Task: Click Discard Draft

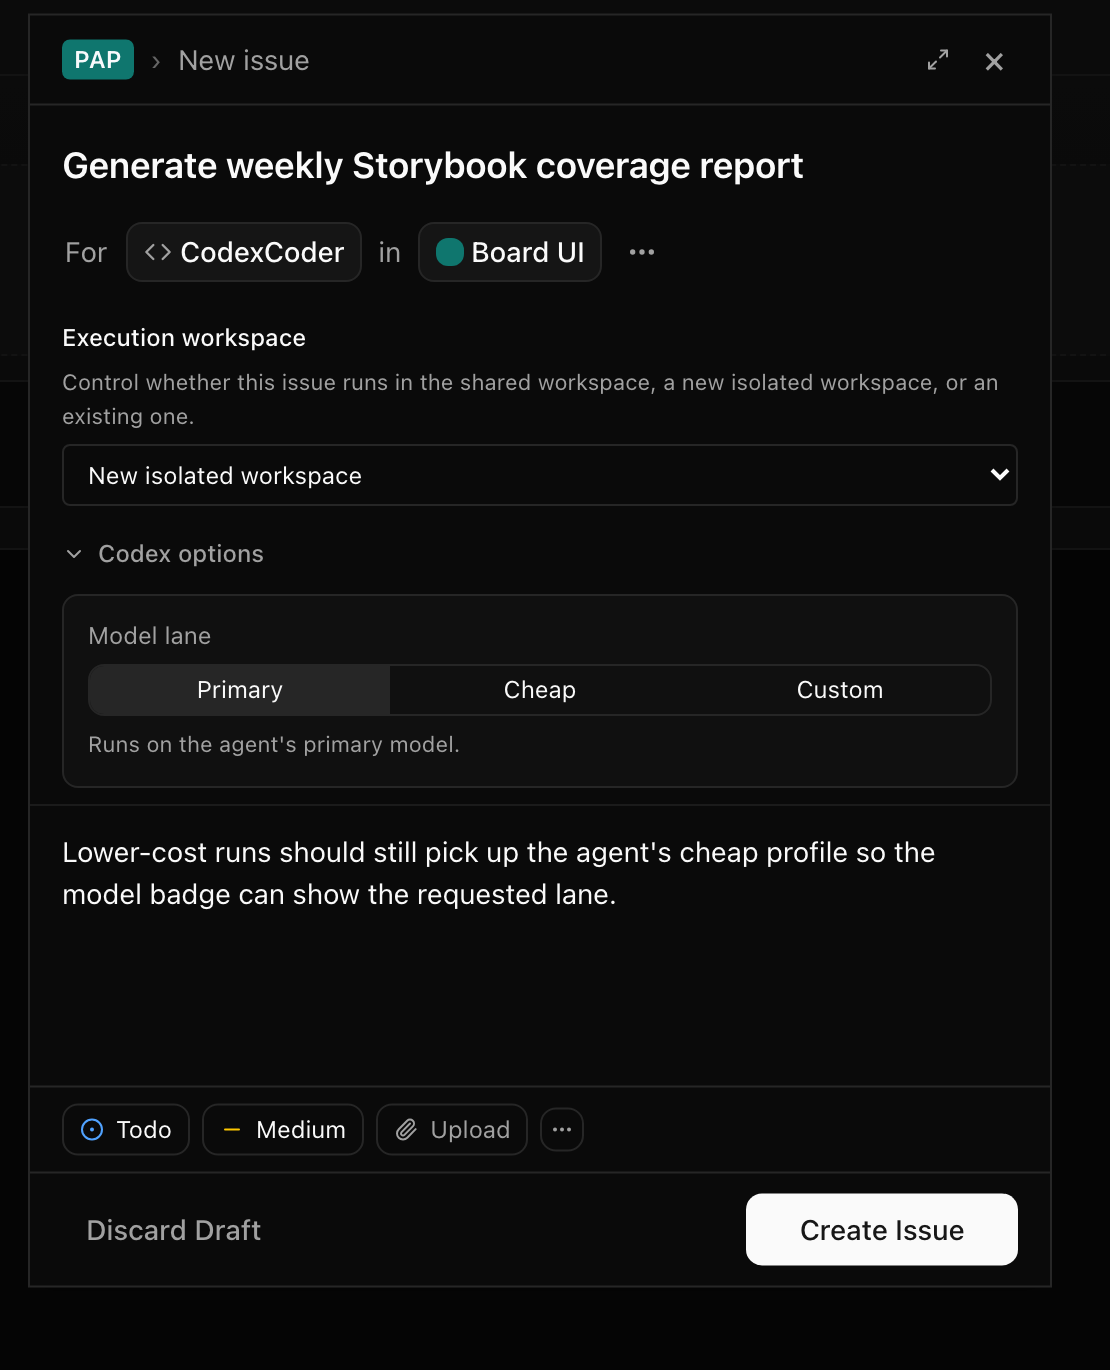Action: (x=174, y=1230)
